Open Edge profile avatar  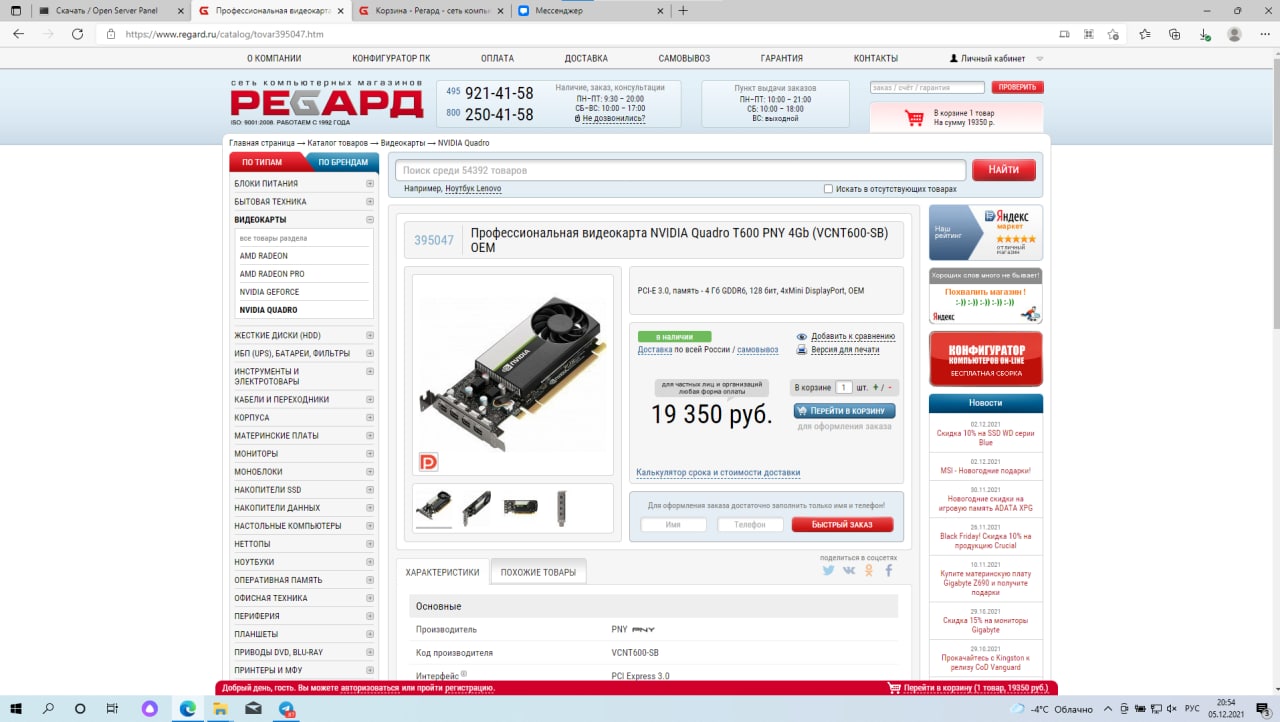pos(1235,34)
